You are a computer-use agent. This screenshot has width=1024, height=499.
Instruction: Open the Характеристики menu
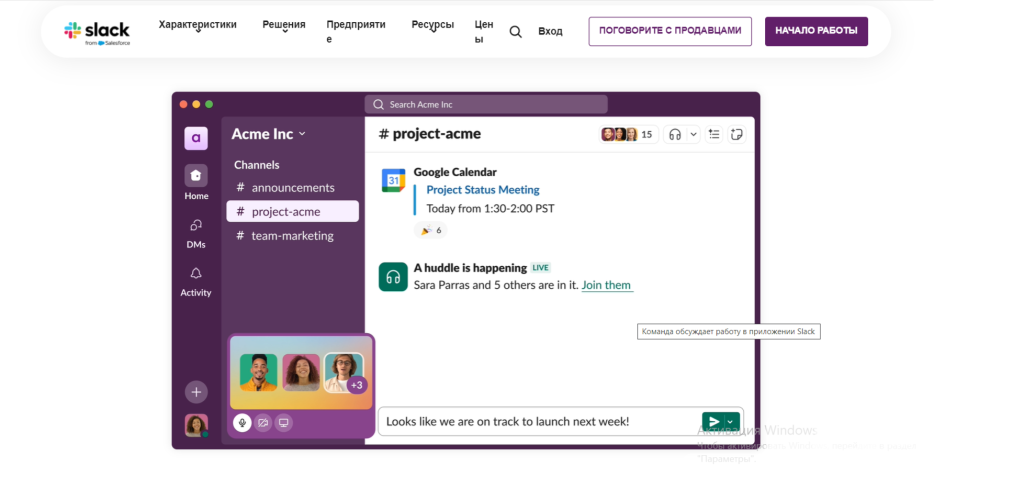click(x=197, y=25)
